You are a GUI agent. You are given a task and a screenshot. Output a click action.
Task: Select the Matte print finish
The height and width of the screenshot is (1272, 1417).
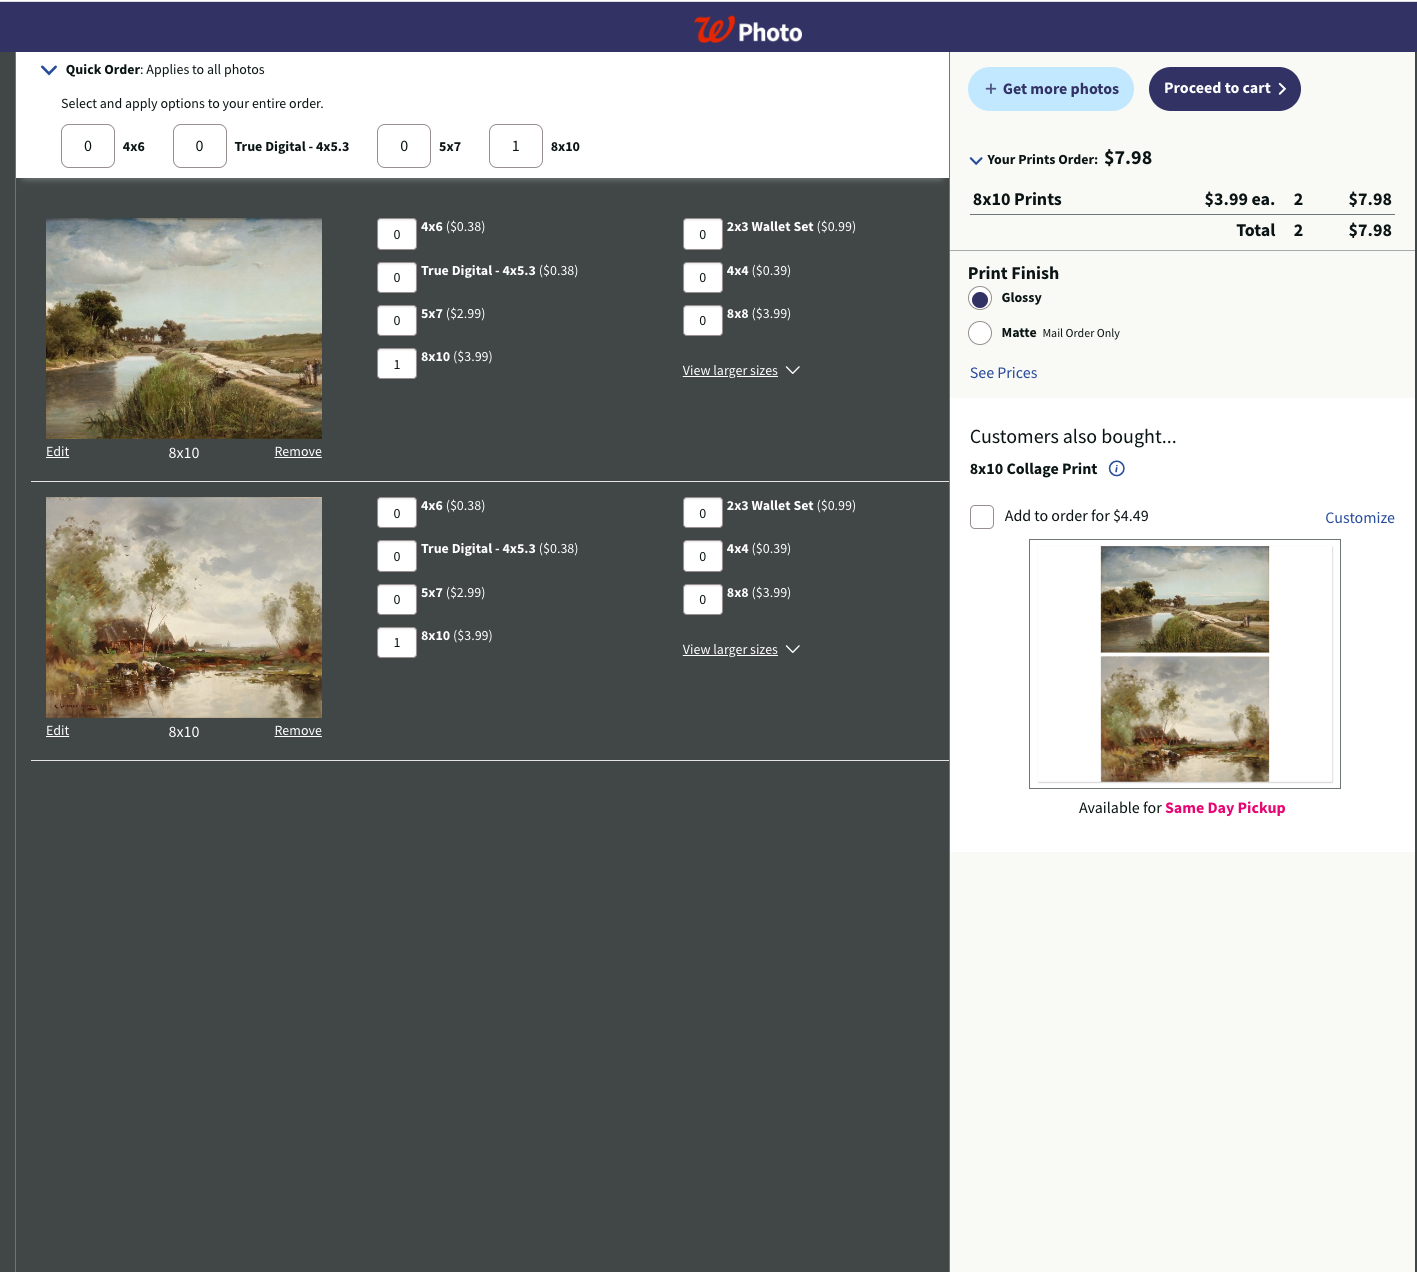pos(980,333)
